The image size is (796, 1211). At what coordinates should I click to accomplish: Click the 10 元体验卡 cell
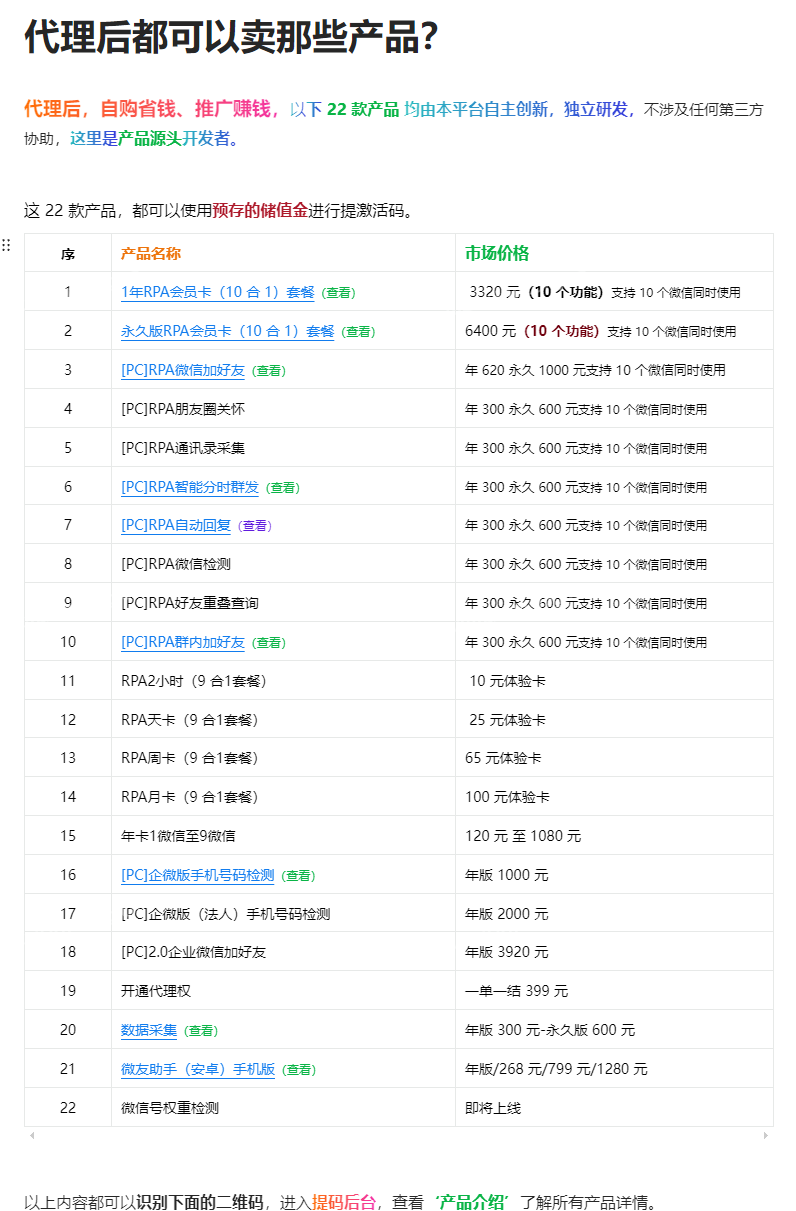pos(614,681)
